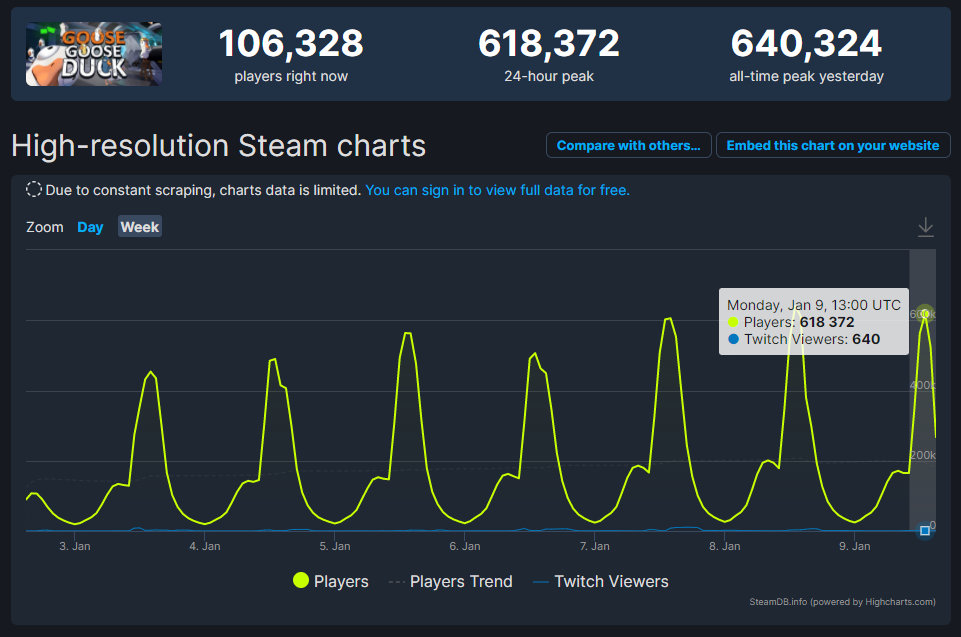
Task: Click the SteamDB.info Highcharts credit text
Action: [842, 602]
